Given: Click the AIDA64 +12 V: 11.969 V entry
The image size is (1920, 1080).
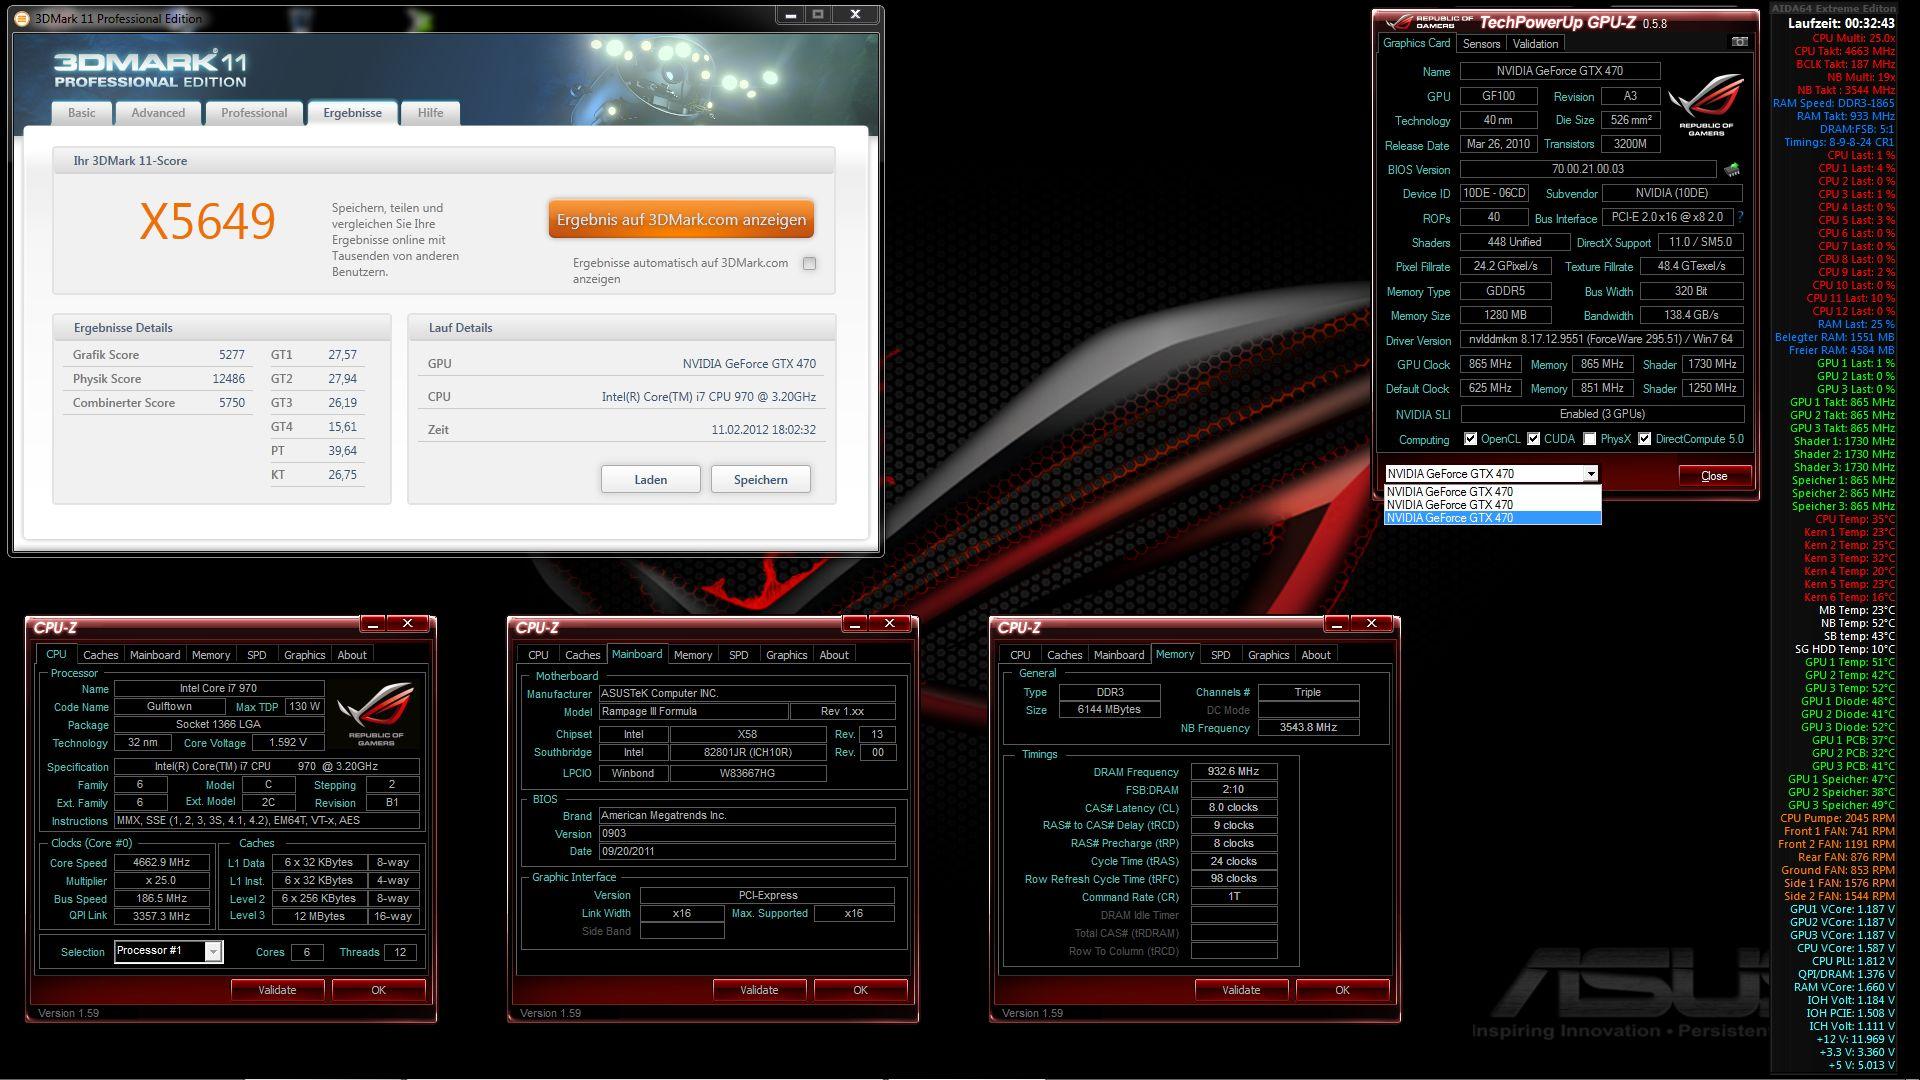Looking at the screenshot, I should click(x=1856, y=1039).
